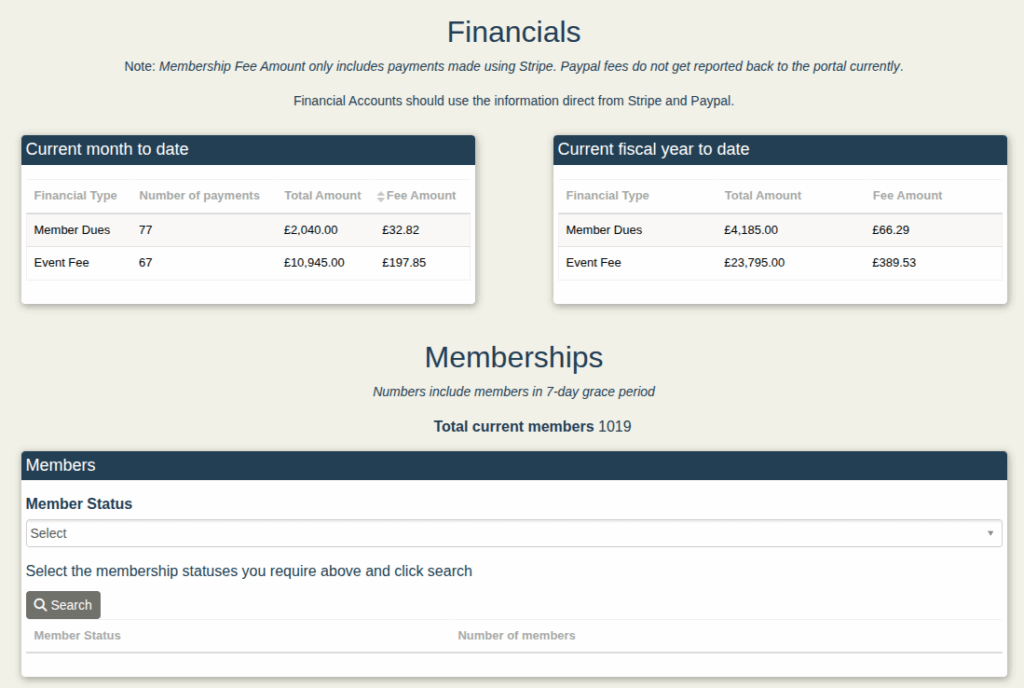This screenshot has width=1024, height=688.
Task: Click the sort arrows beside Fee Amount
Action: tap(380, 196)
